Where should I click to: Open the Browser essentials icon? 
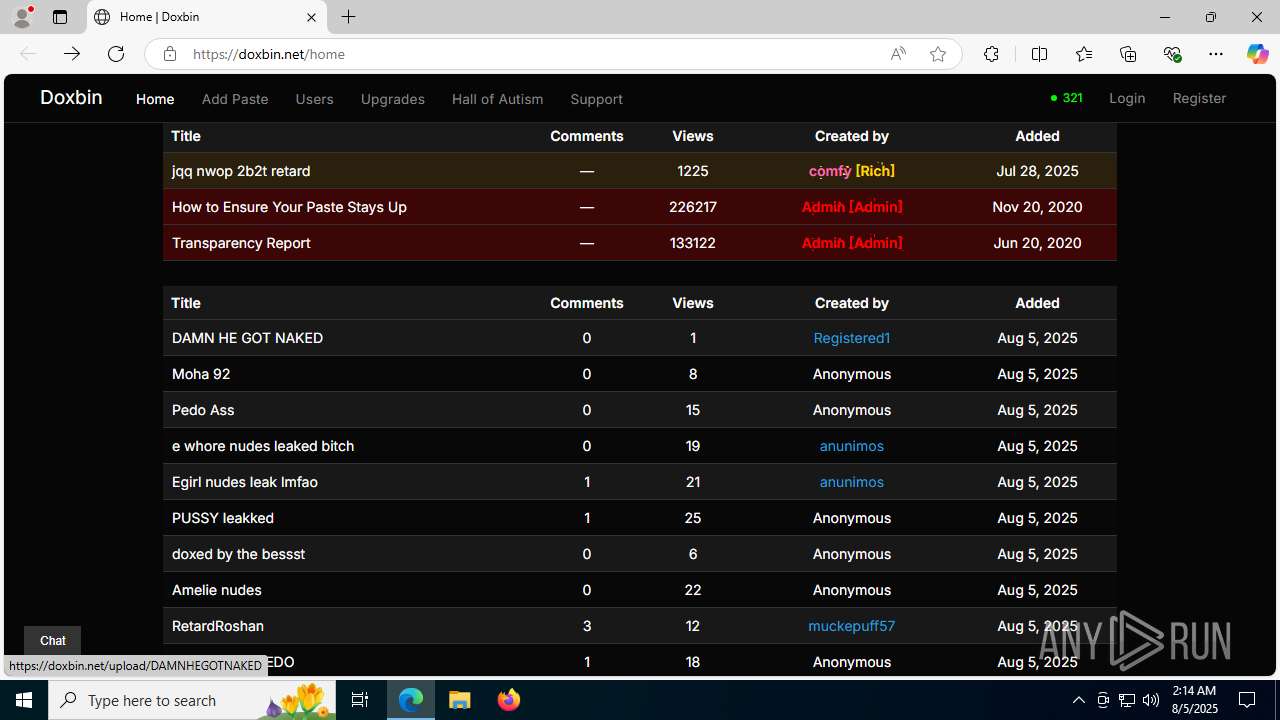tap(1172, 54)
